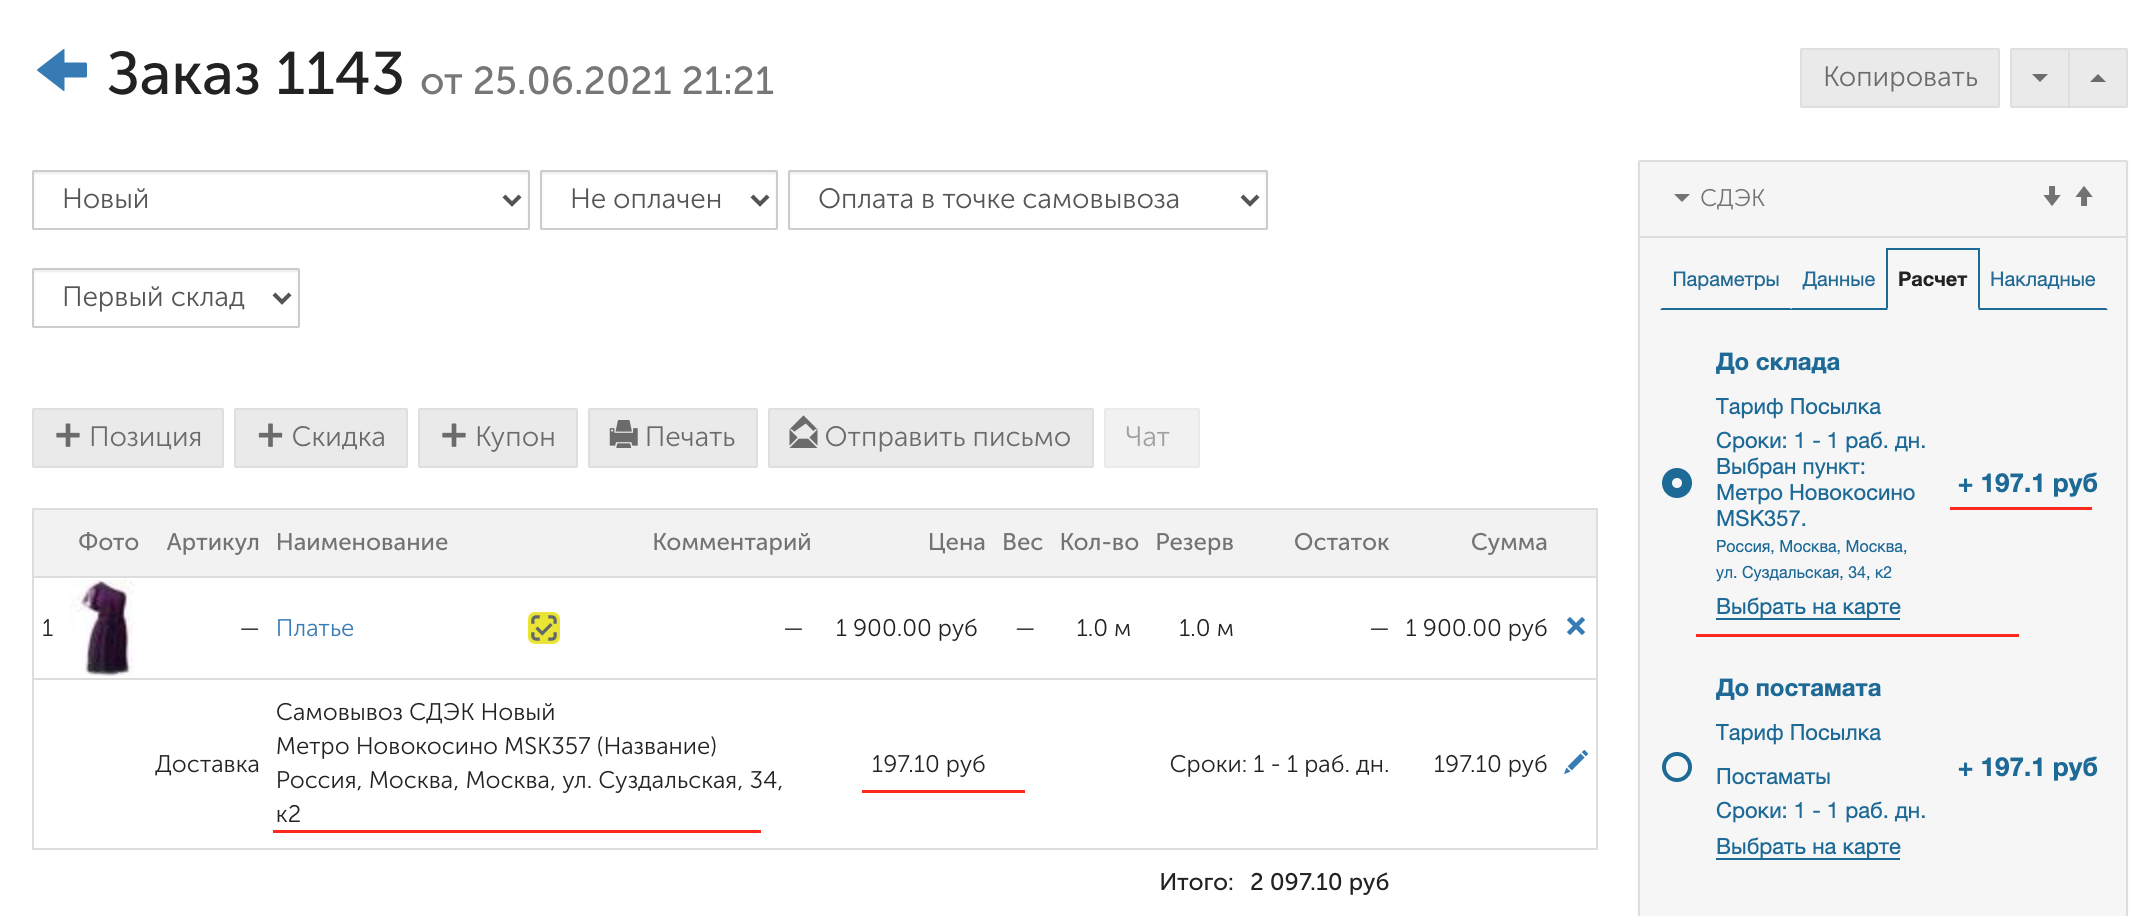
Task: Click the yellow checkmark icon beside Платье
Action: tap(543, 628)
